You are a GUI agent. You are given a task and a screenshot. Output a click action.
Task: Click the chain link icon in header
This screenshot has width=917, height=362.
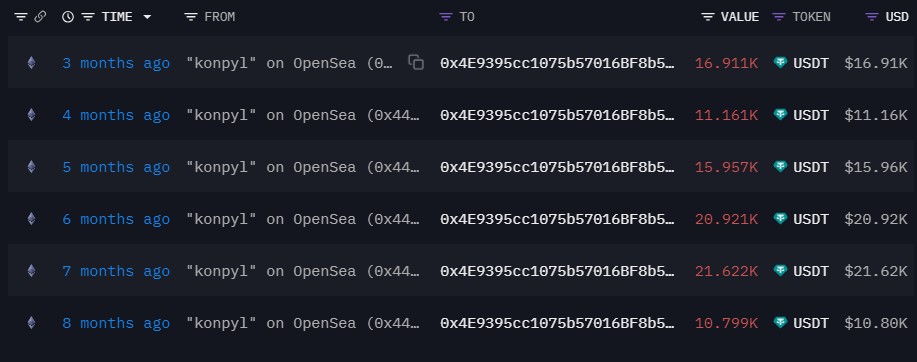click(x=40, y=17)
